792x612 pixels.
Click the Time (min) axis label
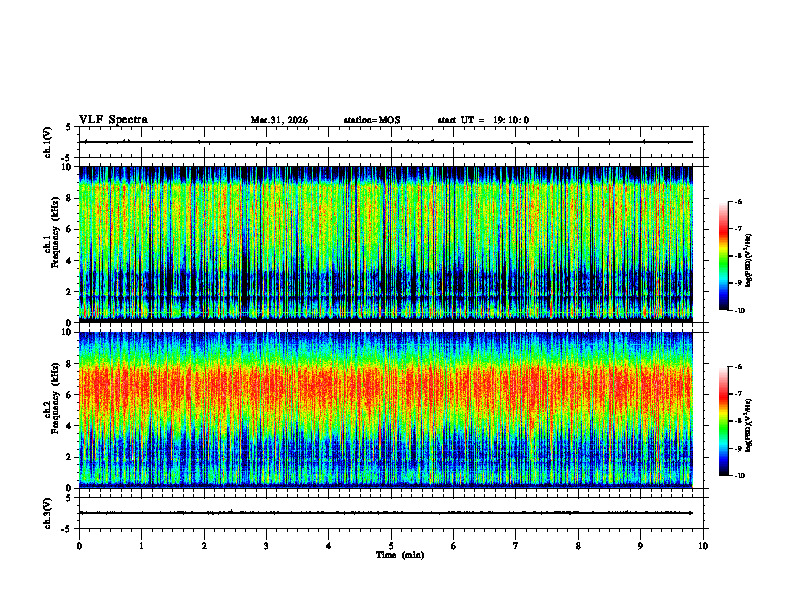click(x=400, y=555)
